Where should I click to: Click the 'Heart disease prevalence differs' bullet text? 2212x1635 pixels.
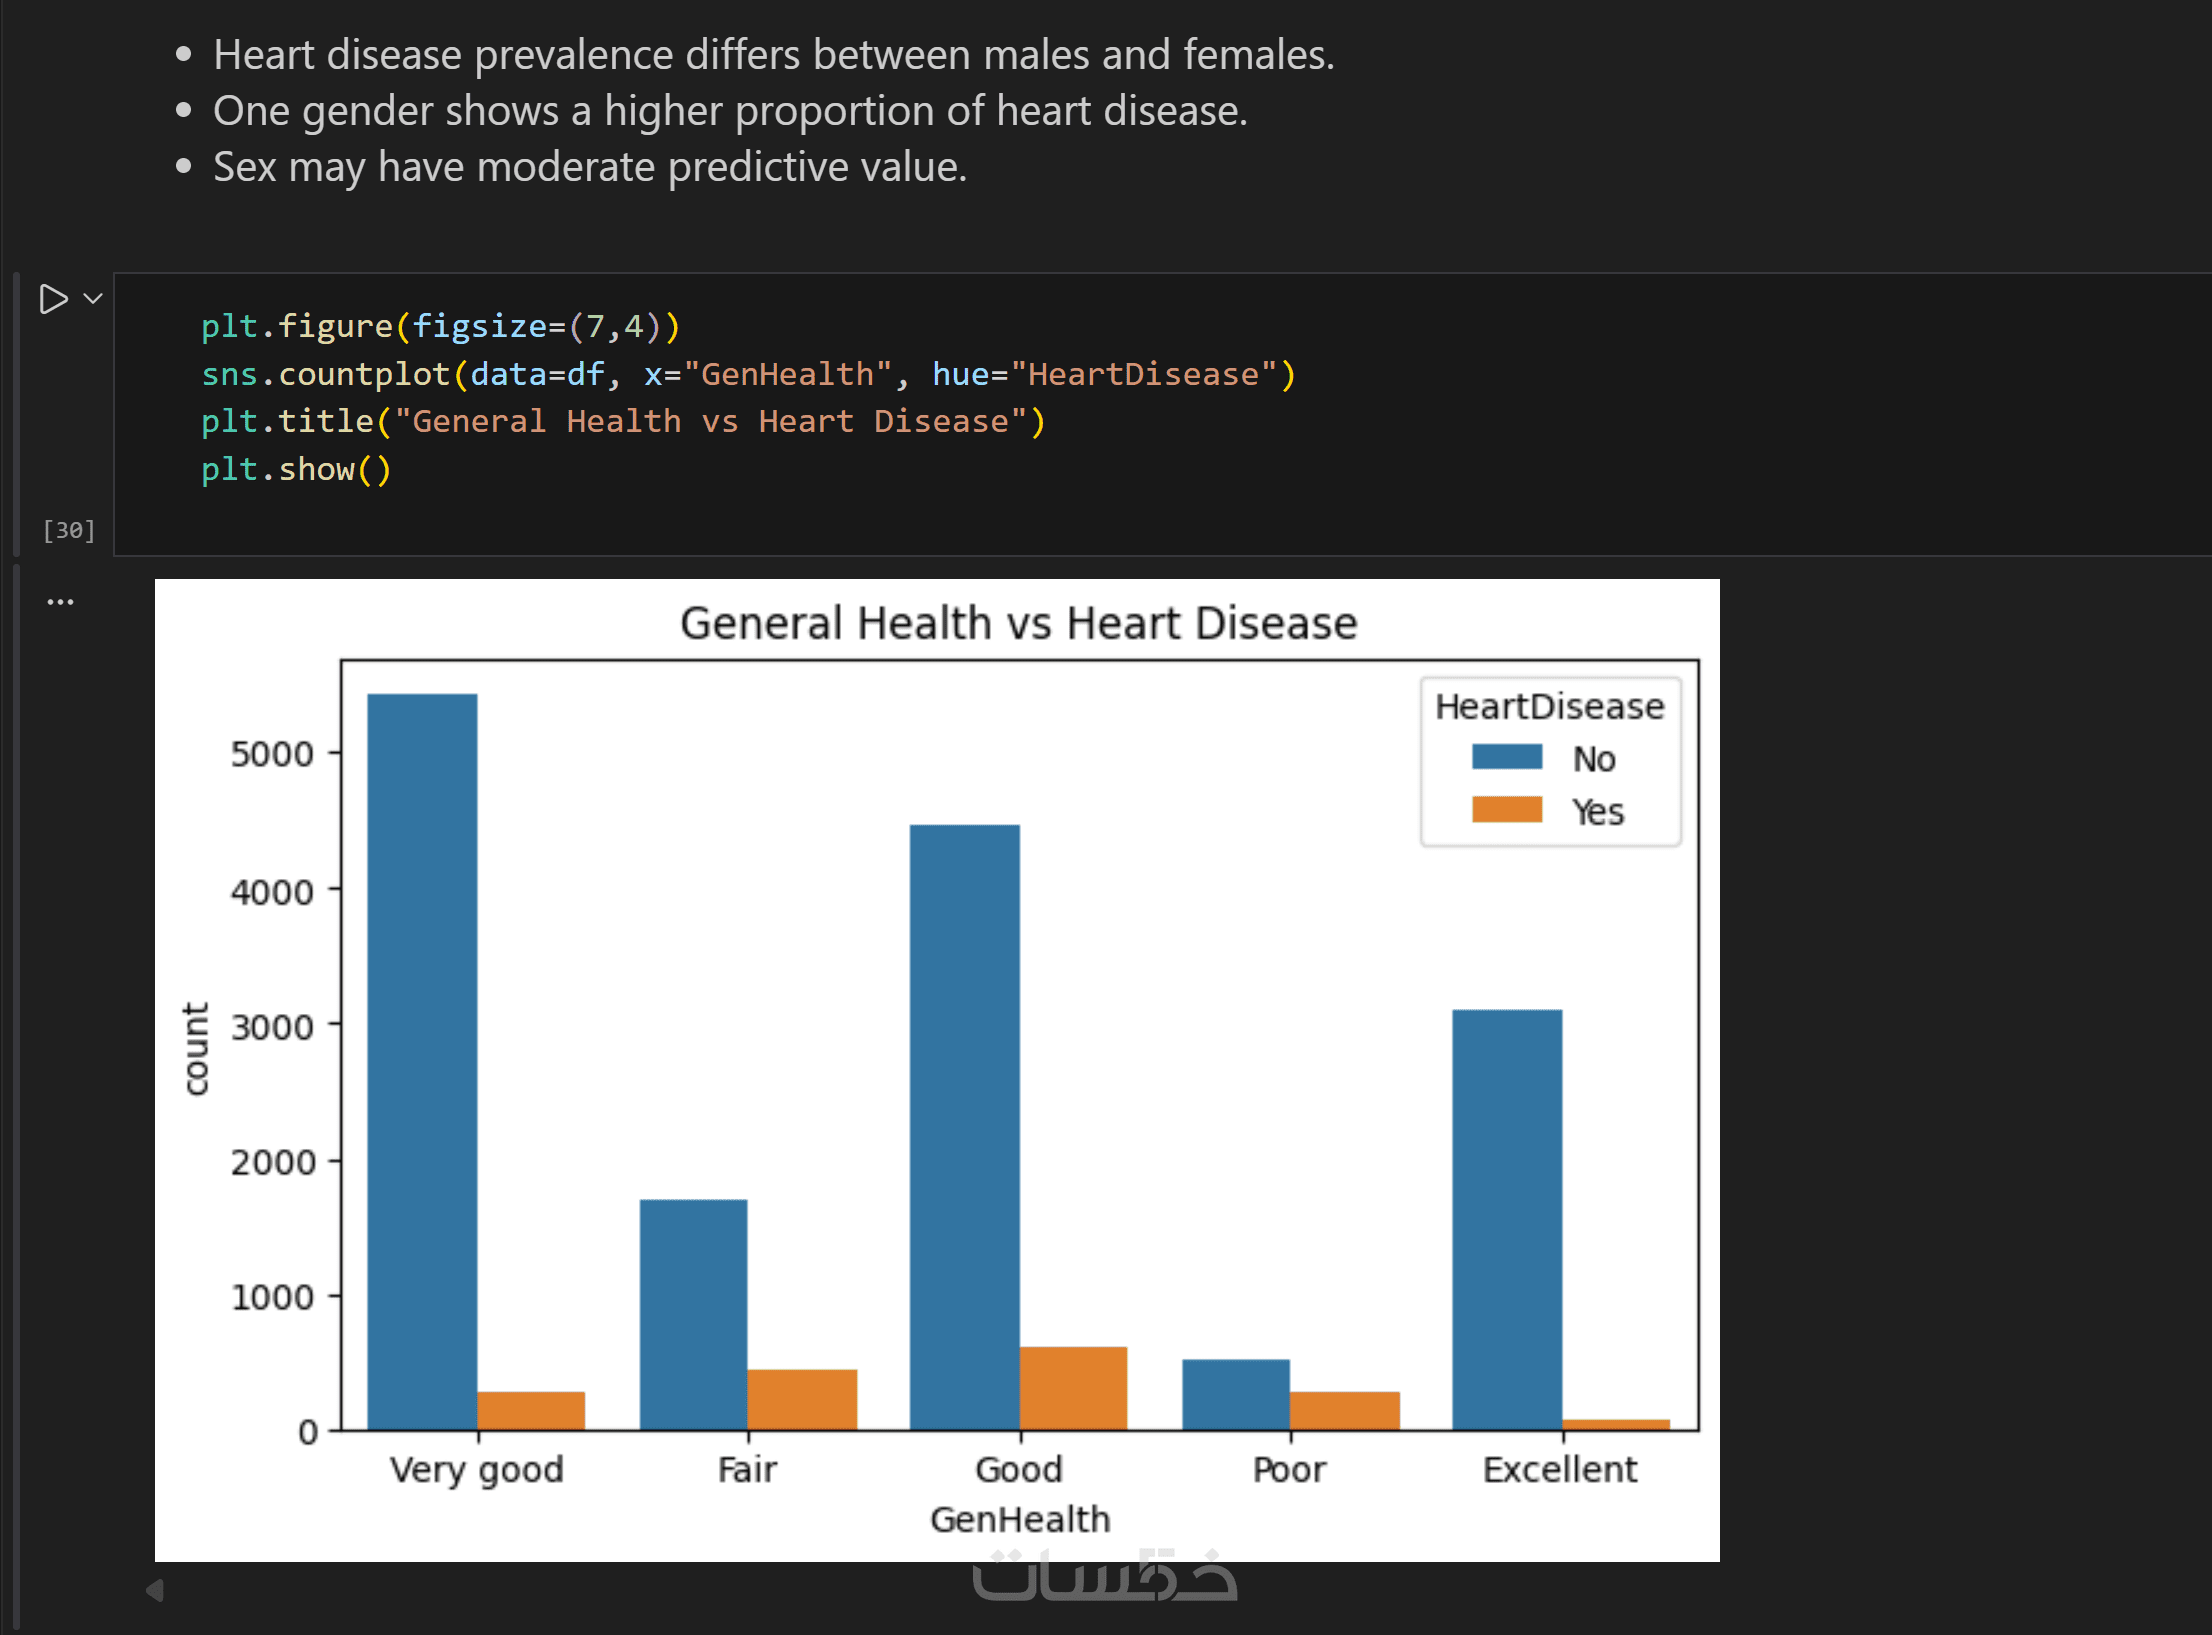773,55
